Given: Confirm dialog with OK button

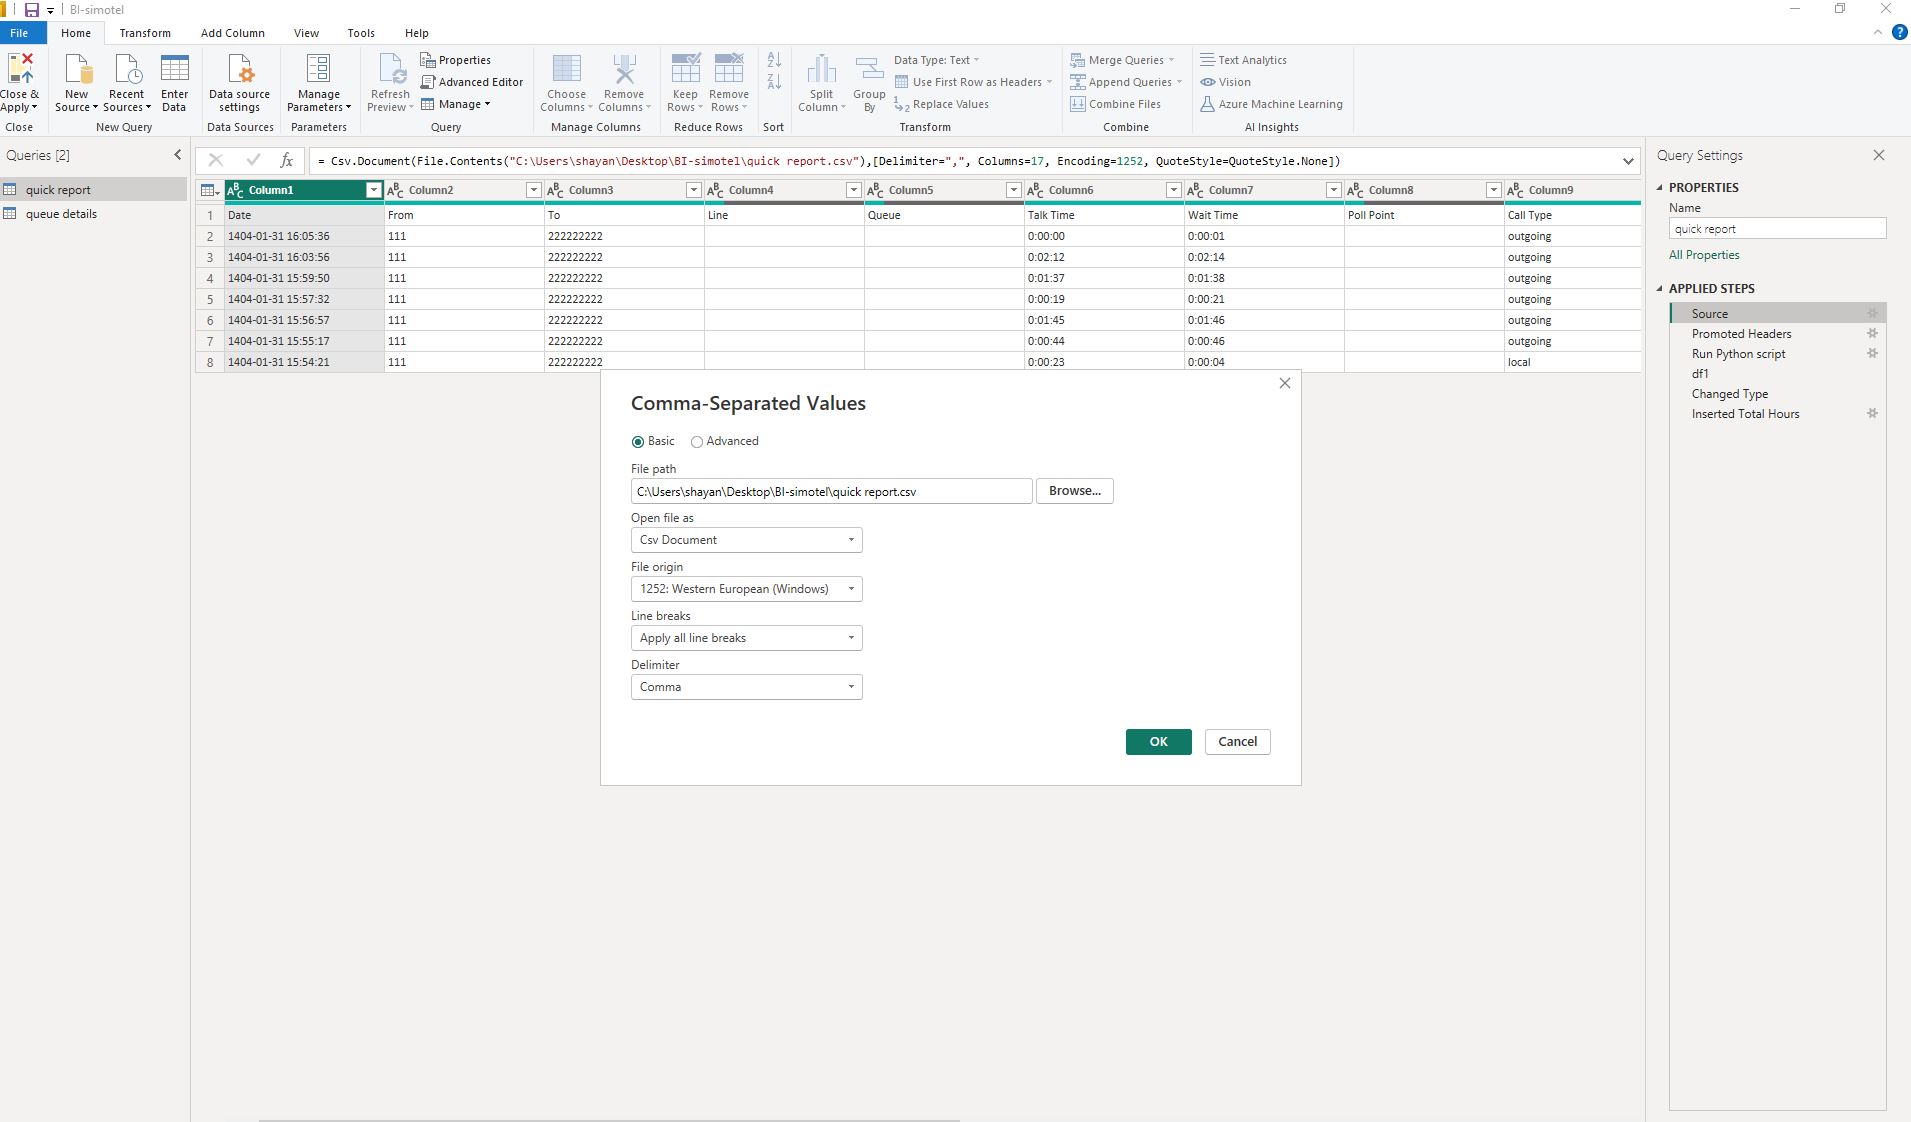Looking at the screenshot, I should point(1158,742).
